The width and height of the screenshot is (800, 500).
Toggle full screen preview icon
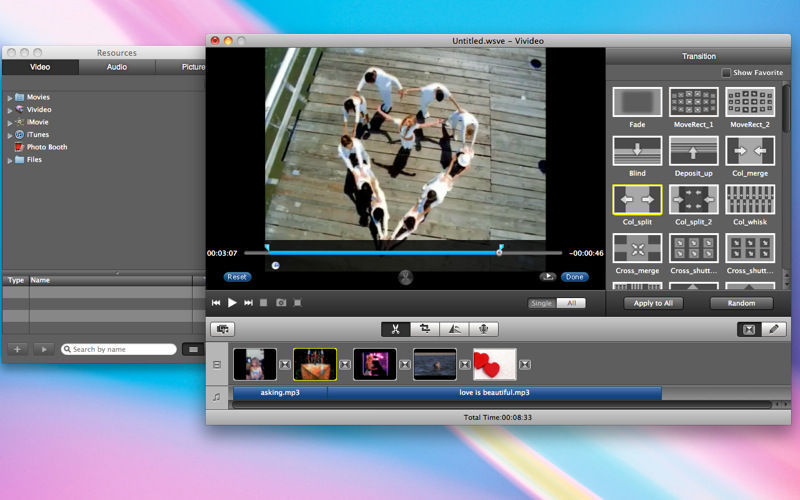[297, 303]
